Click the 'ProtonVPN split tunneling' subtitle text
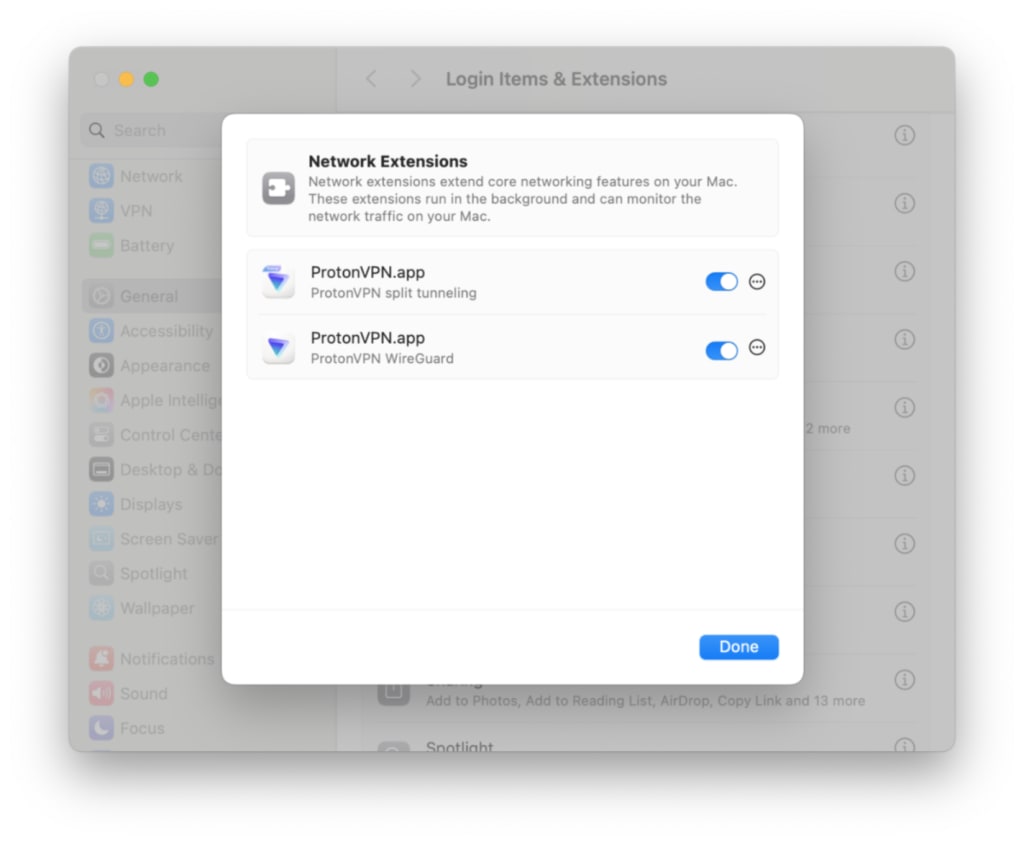 pos(394,293)
